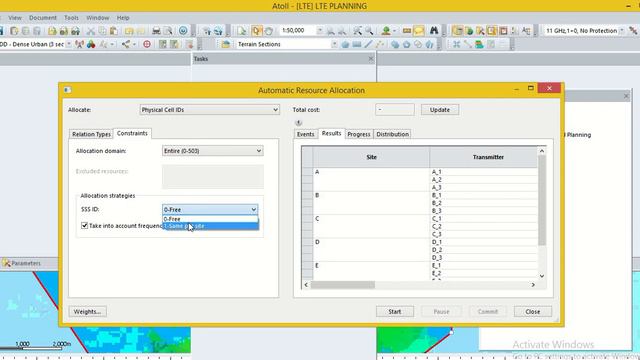Click the Close button in the dialog
The width and height of the screenshot is (640, 360).
point(533,311)
